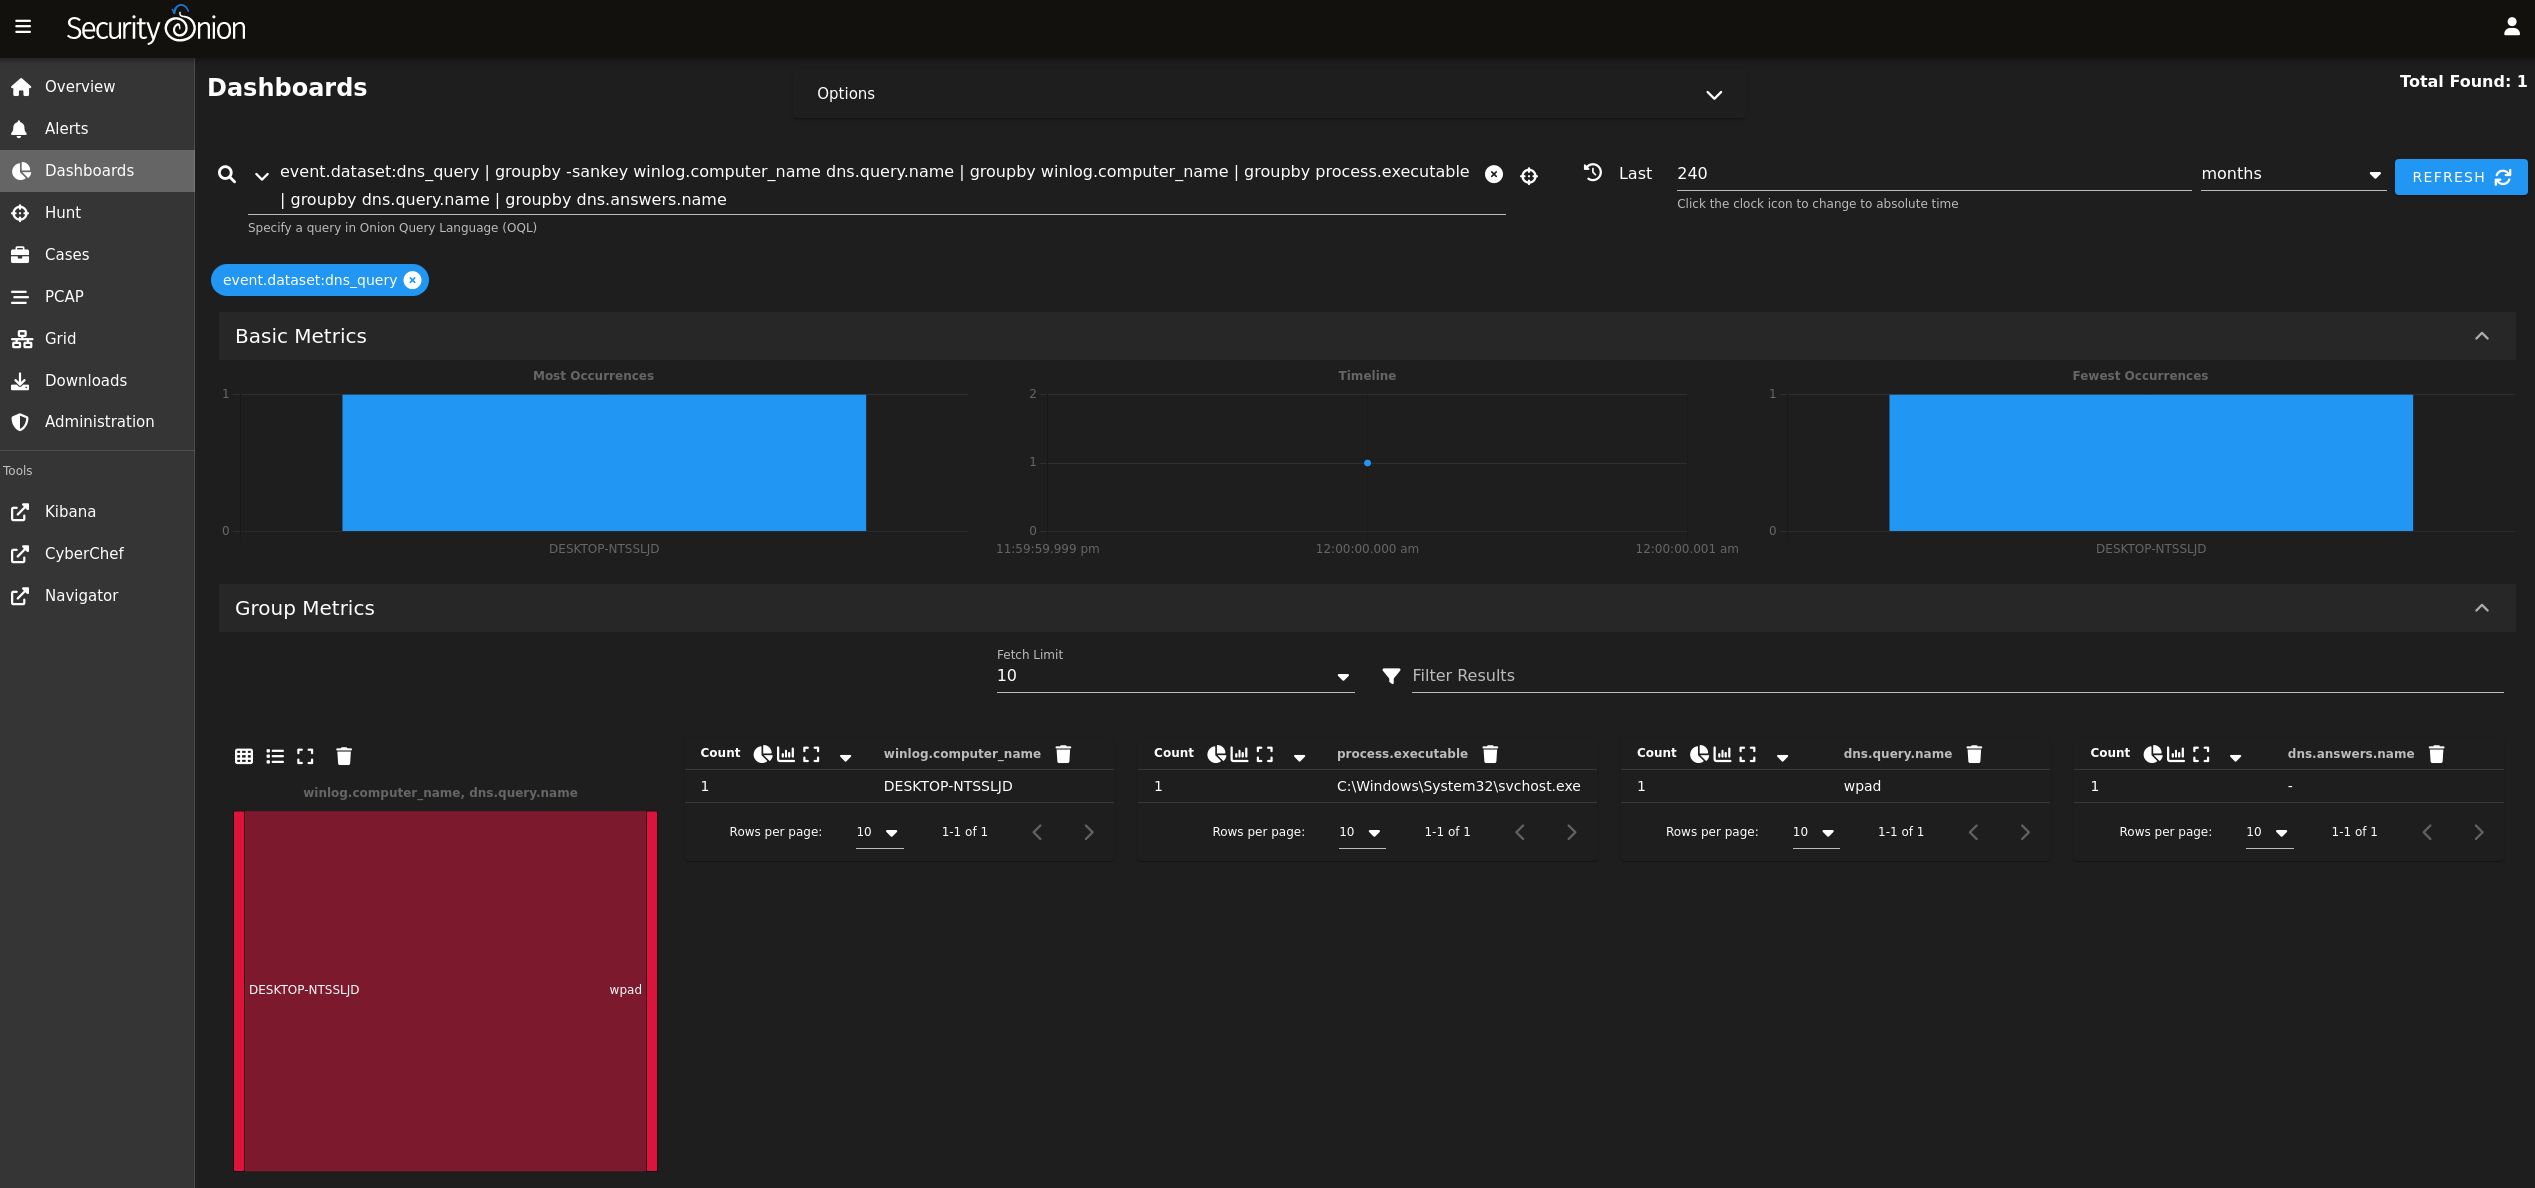The height and width of the screenshot is (1188, 2535).
Task: Collapse the Group Metrics section
Action: [2482, 608]
